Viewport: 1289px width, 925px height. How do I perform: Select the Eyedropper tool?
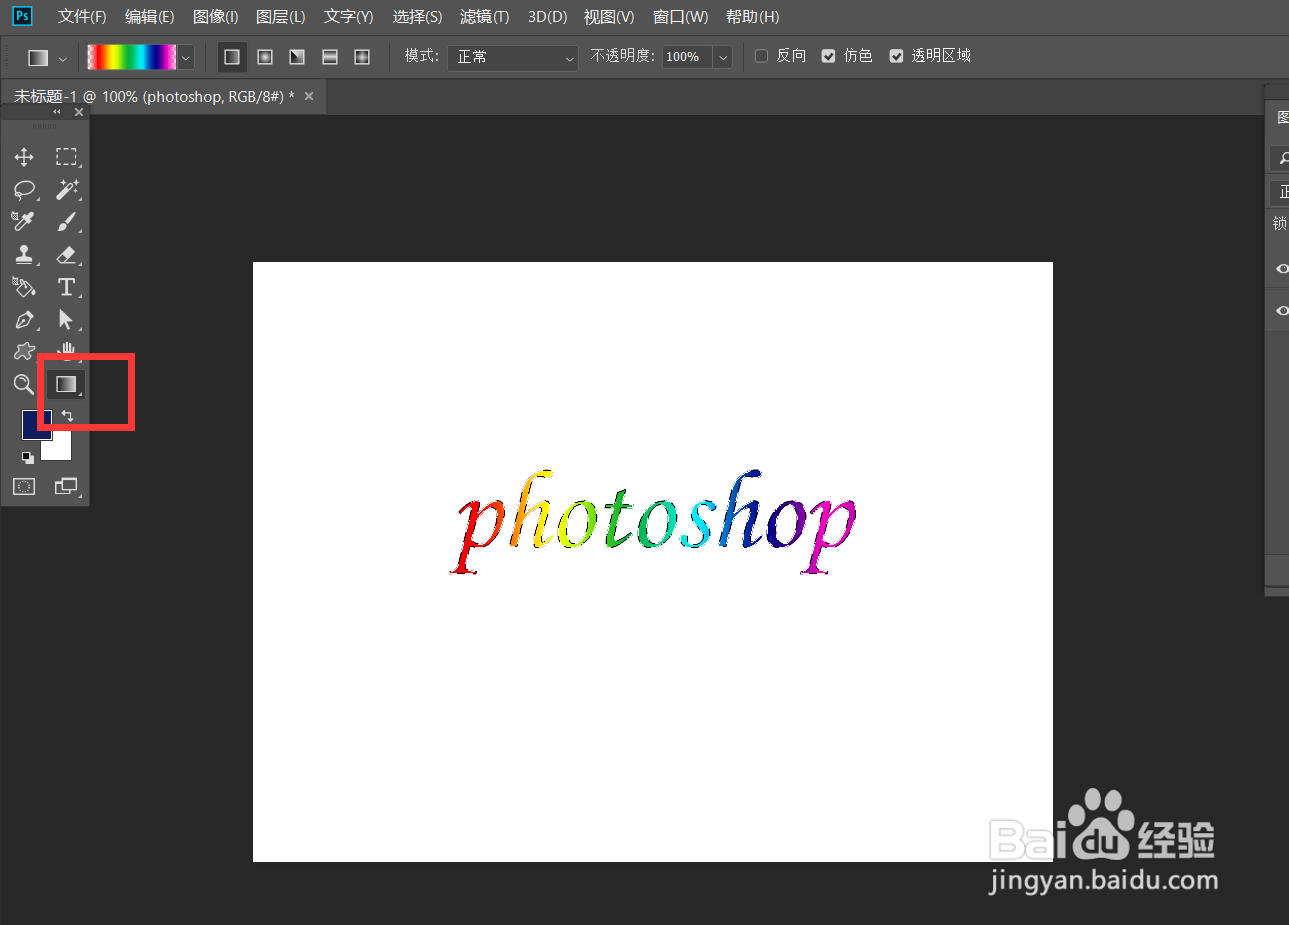[x=24, y=221]
